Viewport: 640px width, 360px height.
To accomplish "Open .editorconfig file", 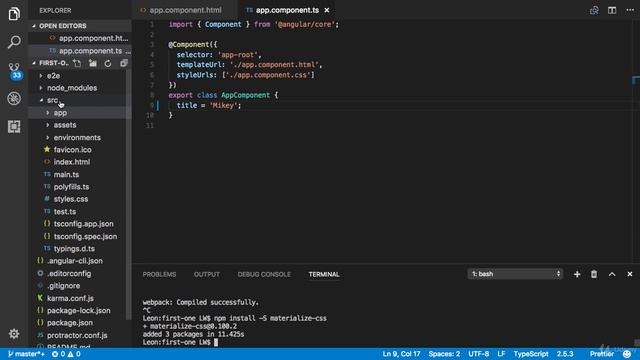I will click(69, 273).
